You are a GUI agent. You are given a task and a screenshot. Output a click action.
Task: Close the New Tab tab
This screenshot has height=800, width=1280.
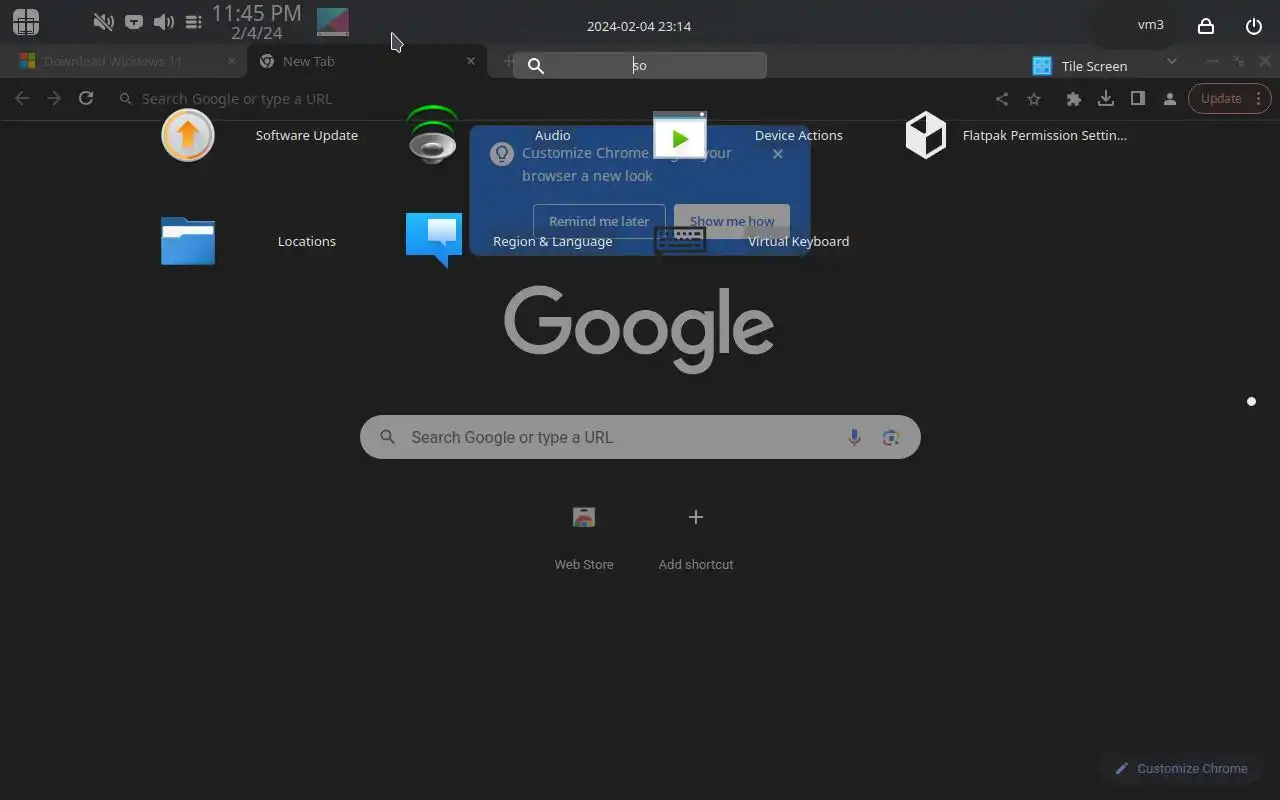471,61
